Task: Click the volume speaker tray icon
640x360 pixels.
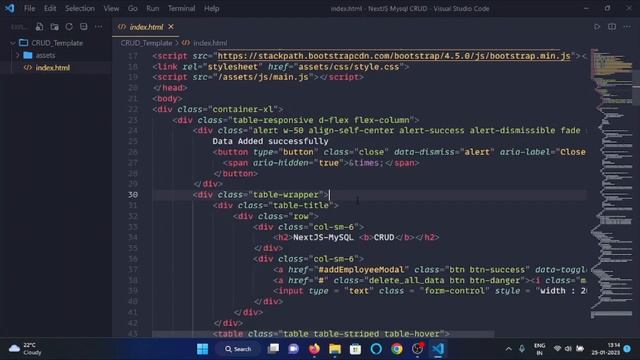Action: (568, 349)
